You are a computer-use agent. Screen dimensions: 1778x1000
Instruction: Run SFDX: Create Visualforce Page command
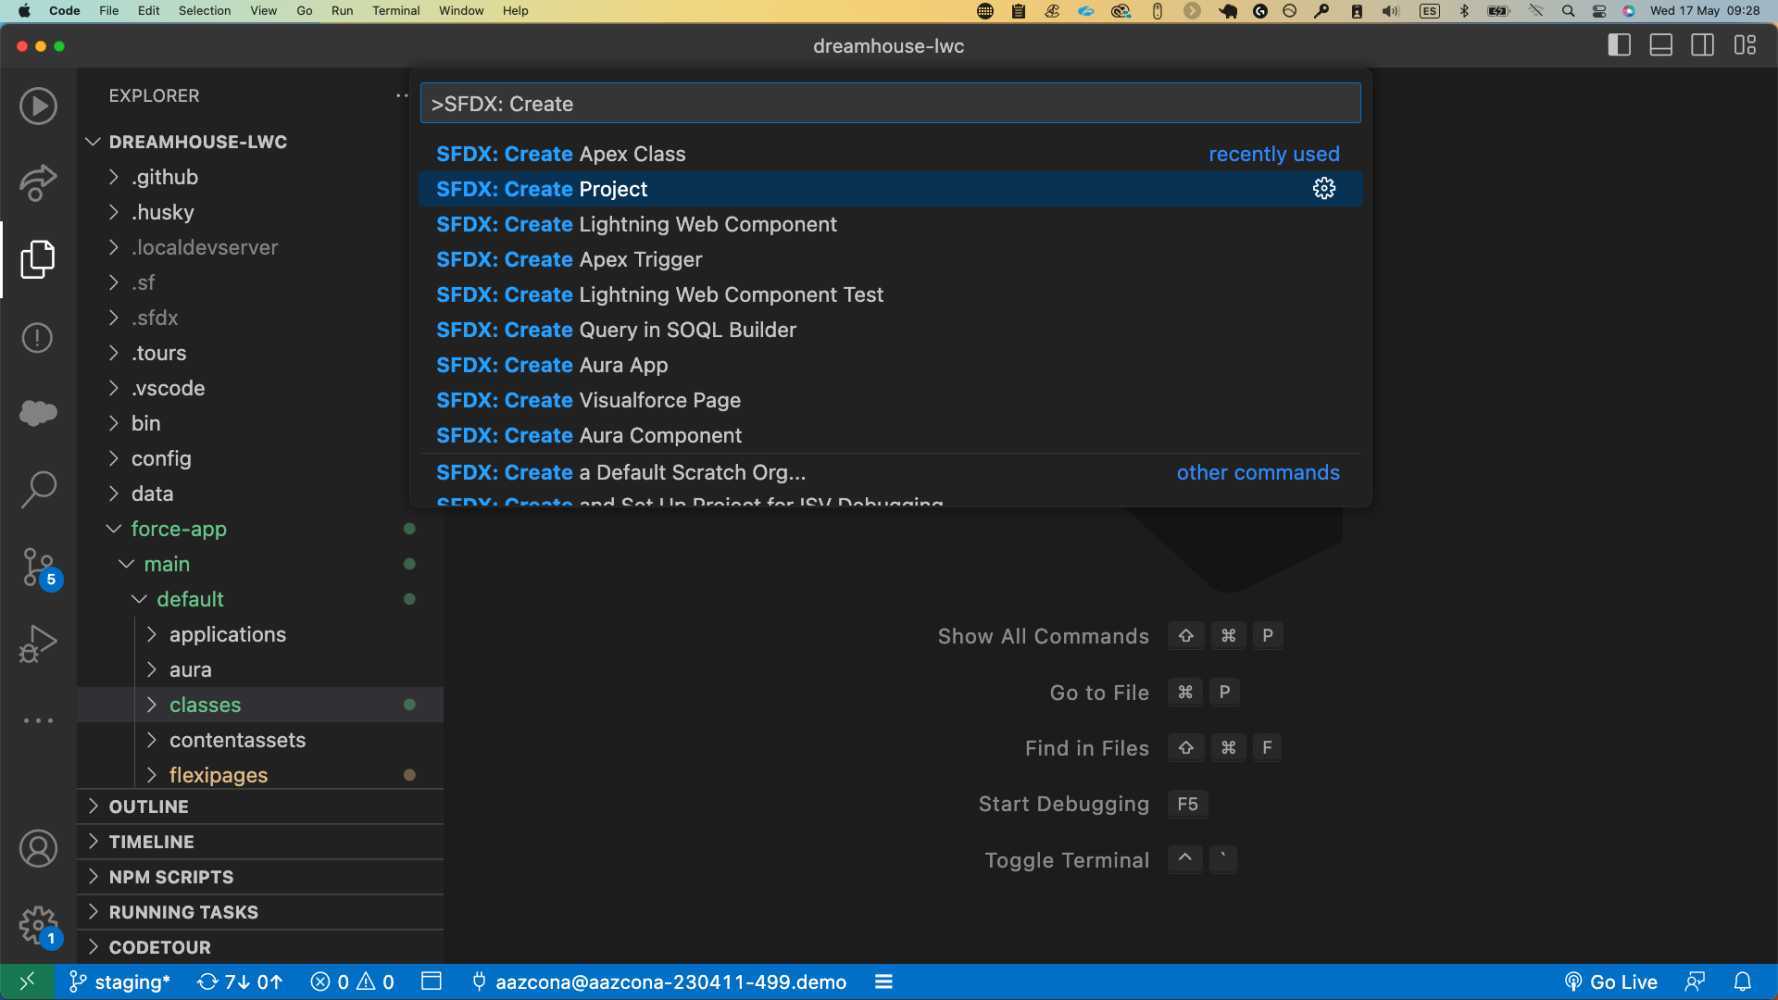(x=890, y=400)
